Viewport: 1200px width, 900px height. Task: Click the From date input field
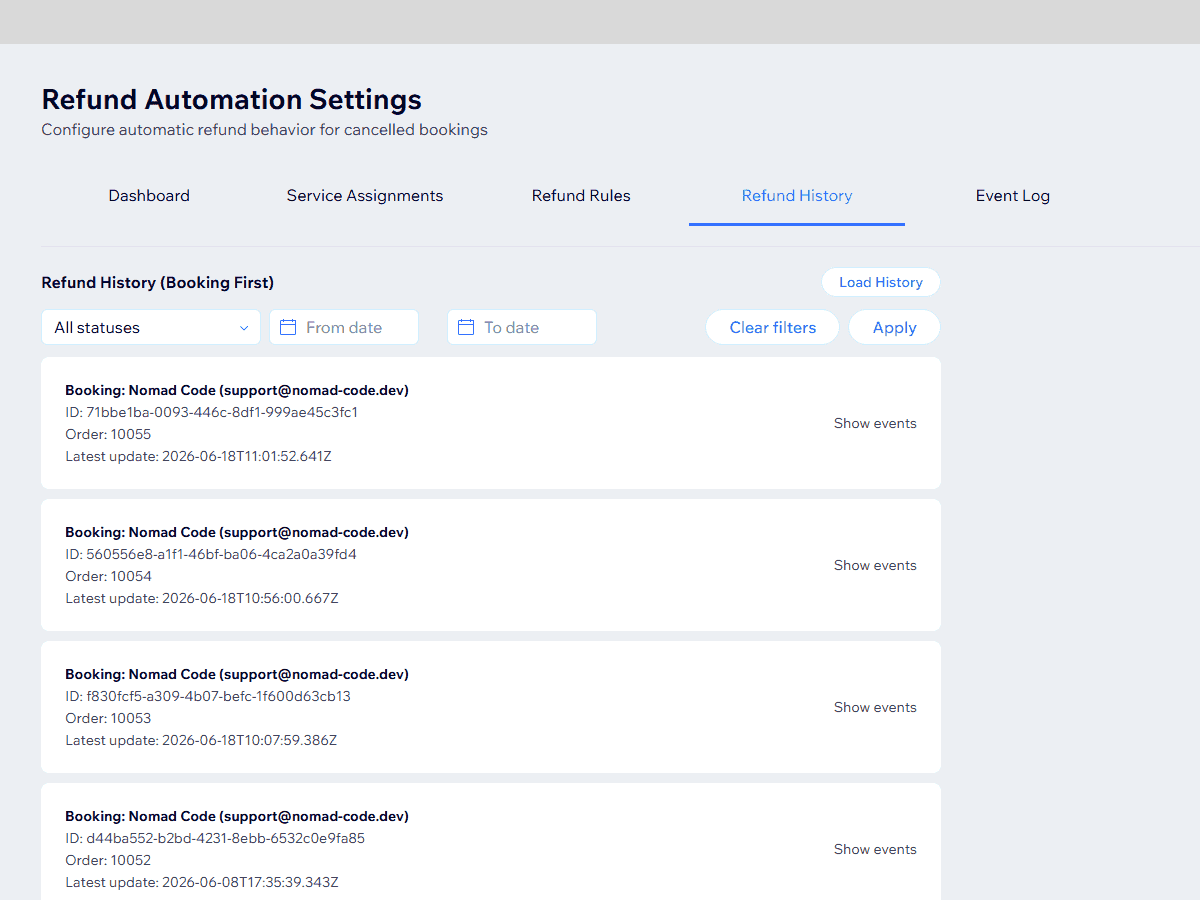pyautogui.click(x=344, y=327)
